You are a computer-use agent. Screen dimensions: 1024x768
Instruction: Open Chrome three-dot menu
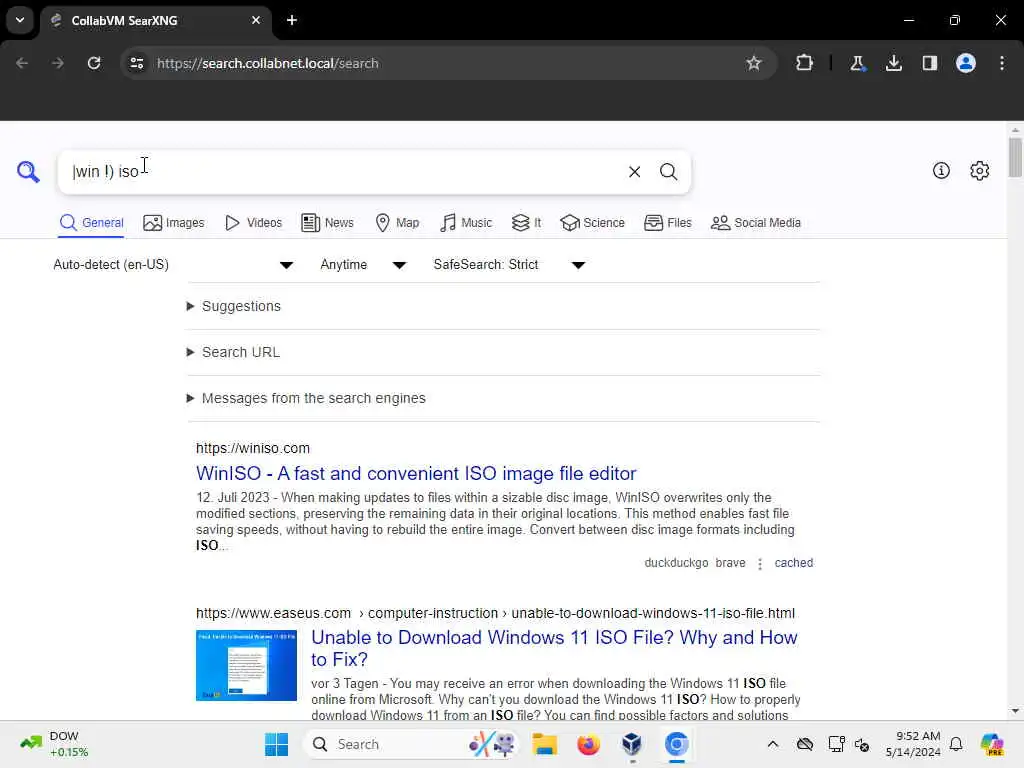point(1002,63)
